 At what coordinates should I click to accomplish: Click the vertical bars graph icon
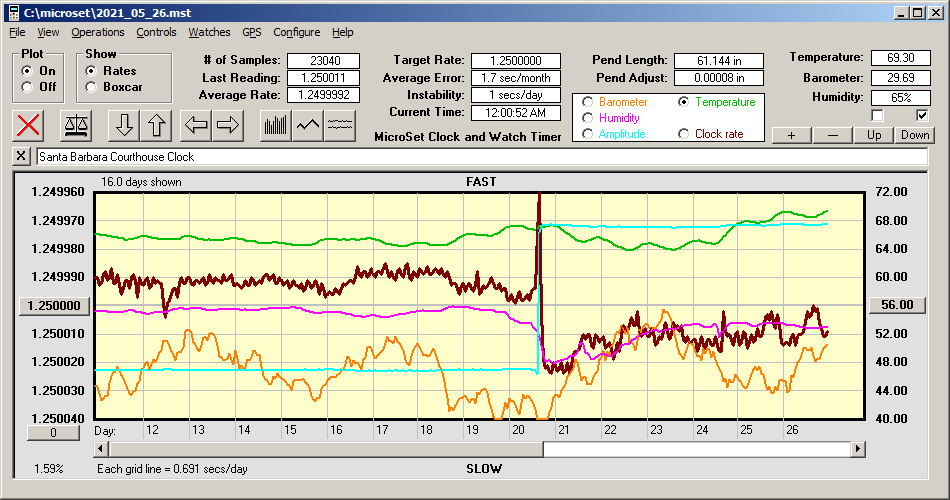(276, 125)
